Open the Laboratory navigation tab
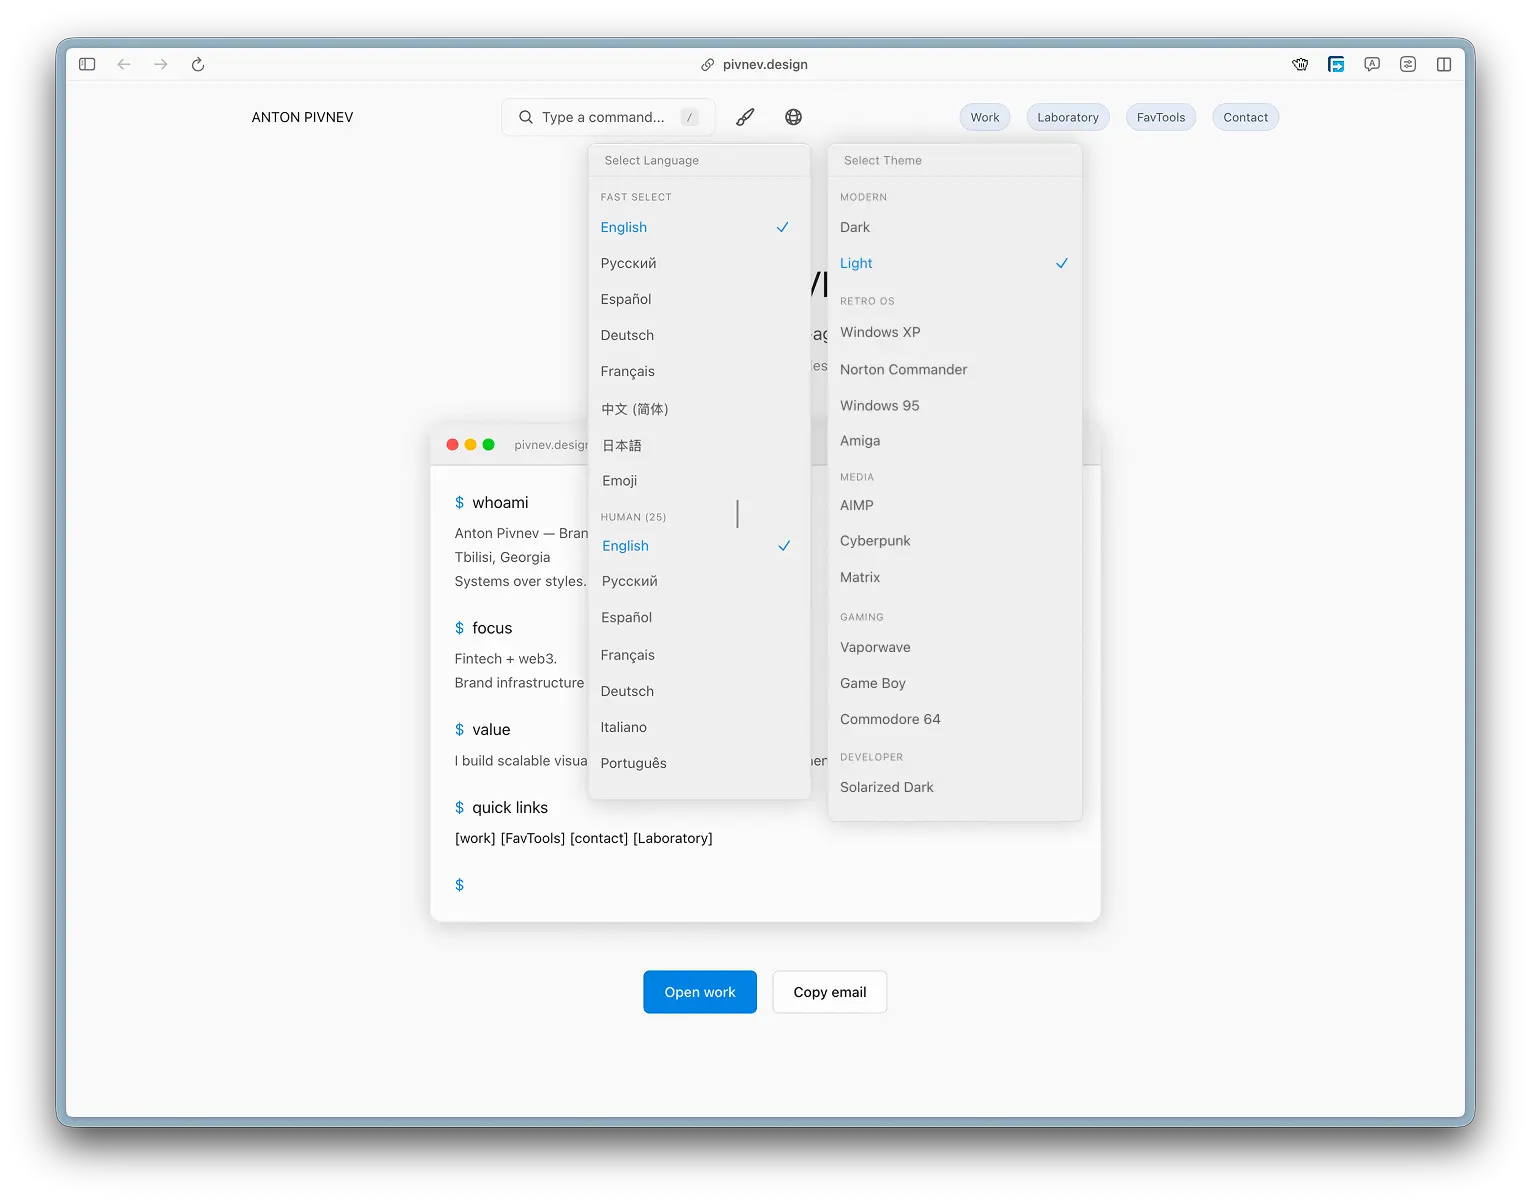 click(1067, 117)
